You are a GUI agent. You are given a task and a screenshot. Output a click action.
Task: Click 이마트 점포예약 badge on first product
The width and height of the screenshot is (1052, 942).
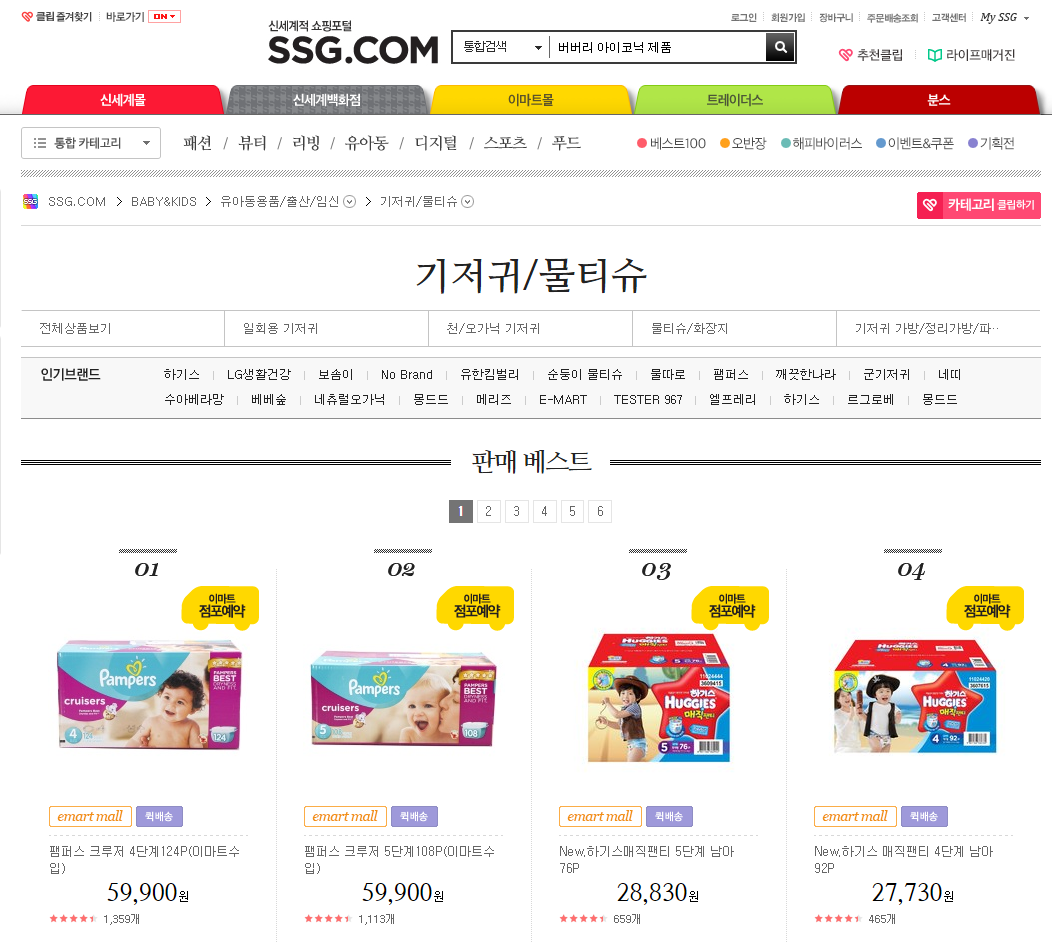click(220, 608)
